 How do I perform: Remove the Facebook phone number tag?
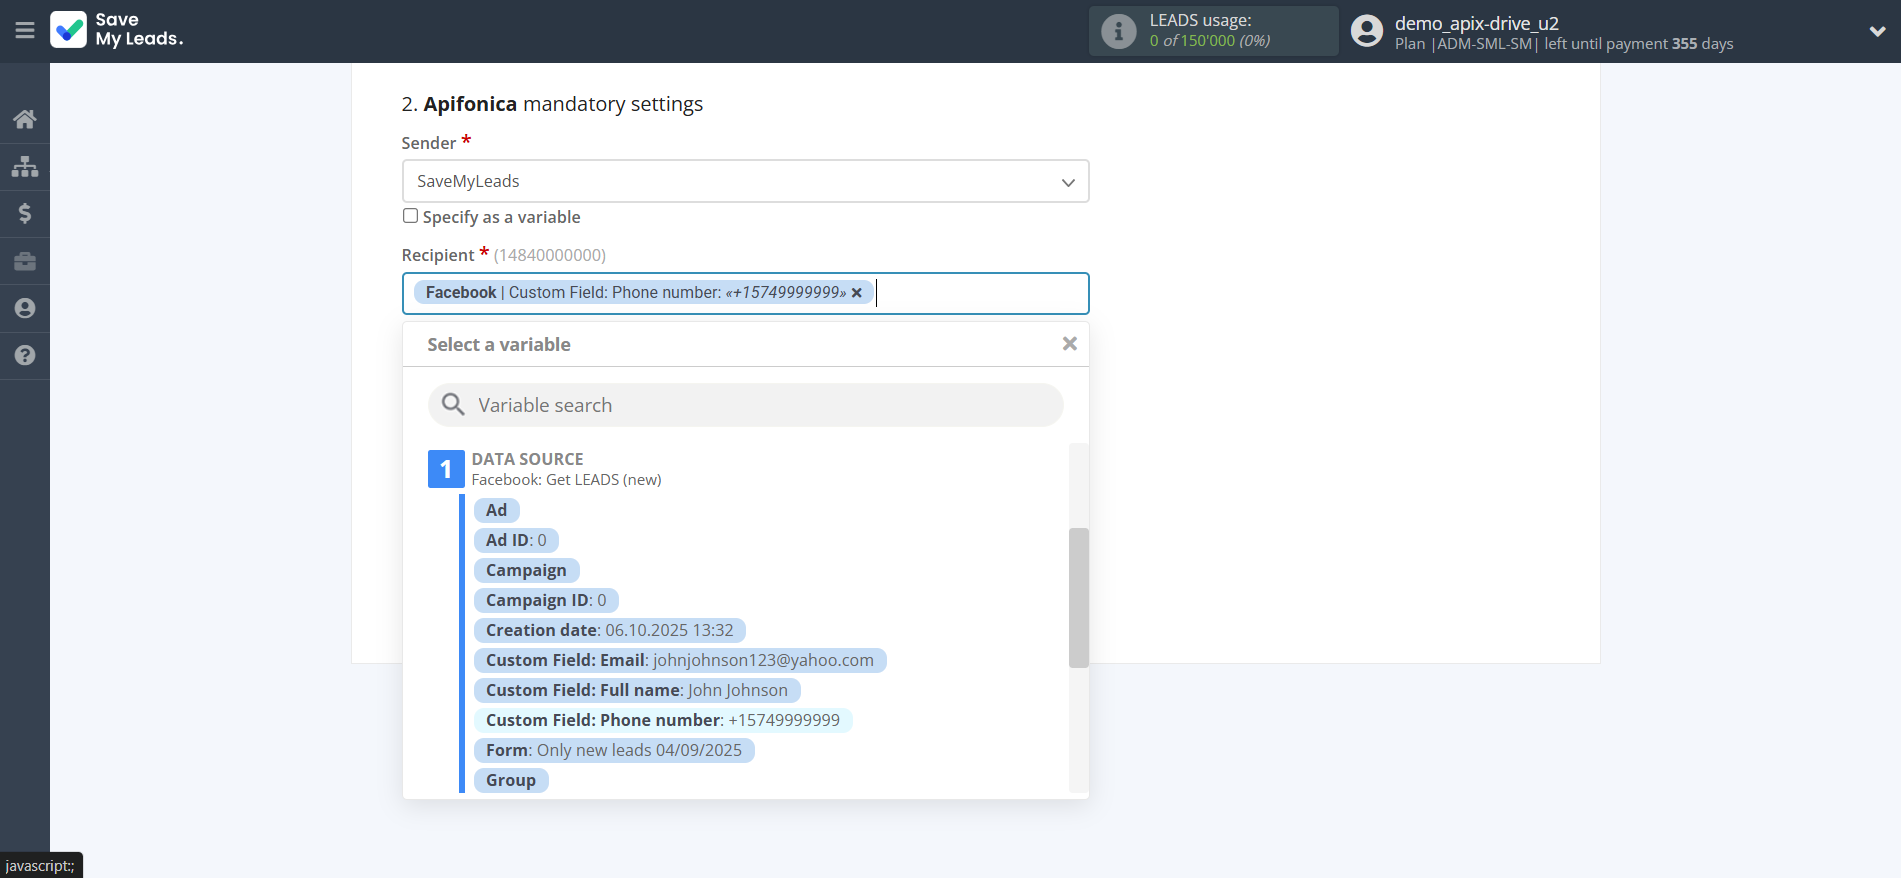856,293
